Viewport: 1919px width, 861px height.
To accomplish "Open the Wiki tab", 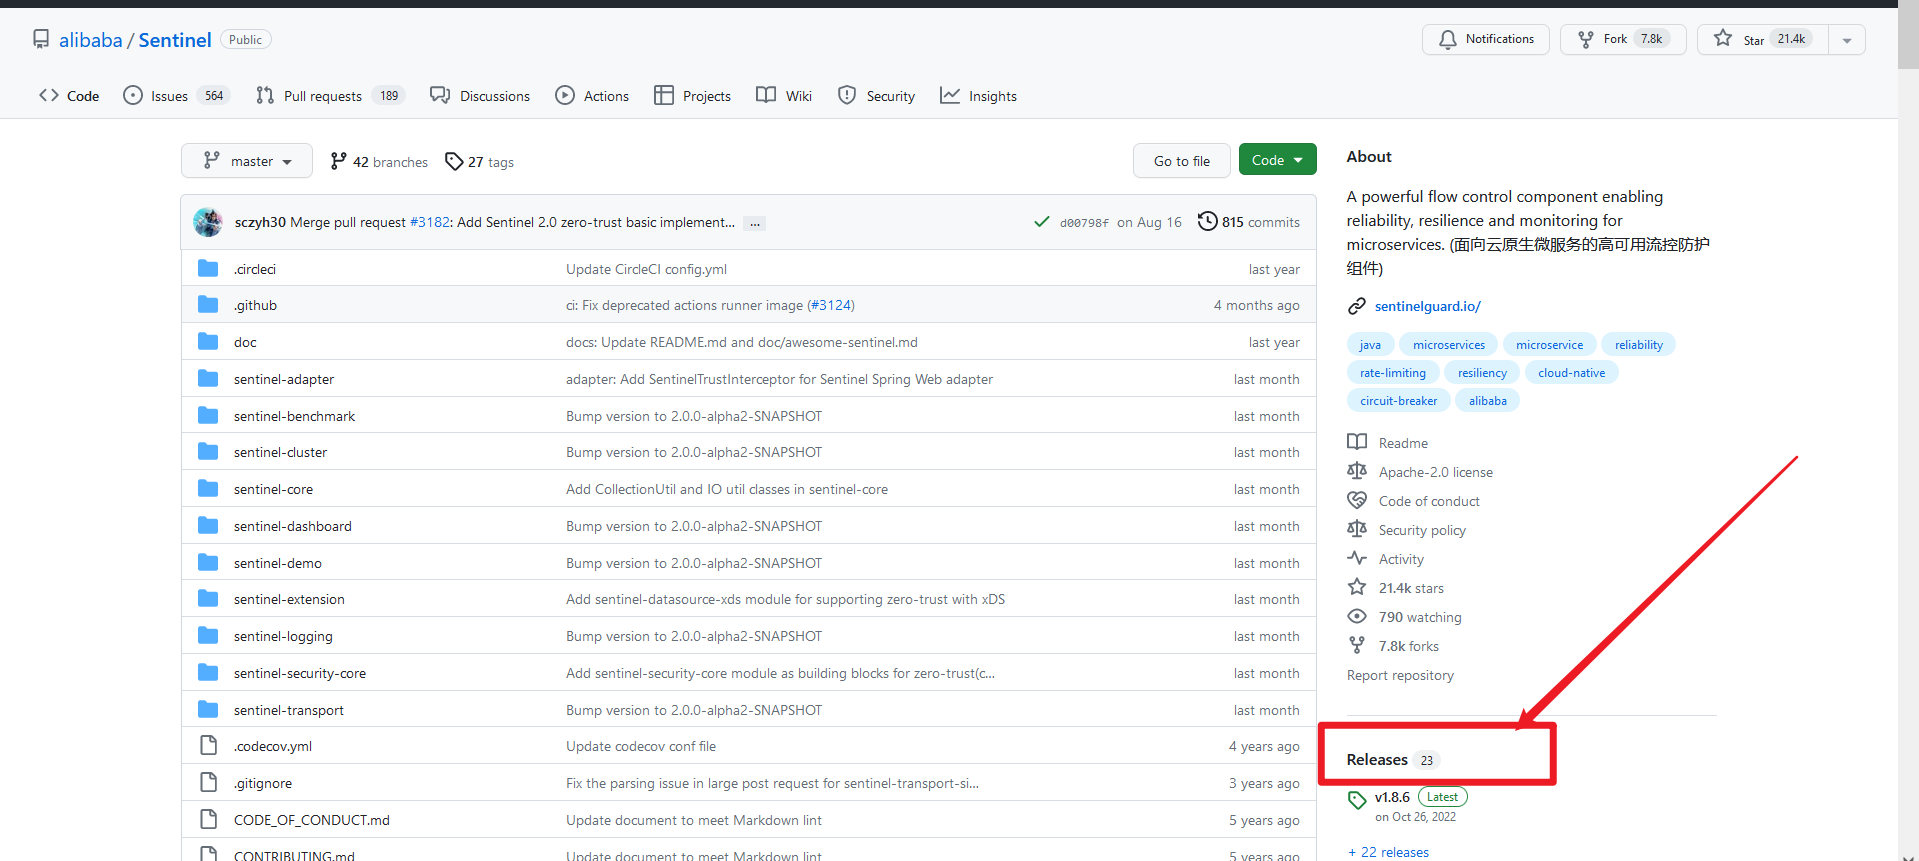I will tap(784, 96).
